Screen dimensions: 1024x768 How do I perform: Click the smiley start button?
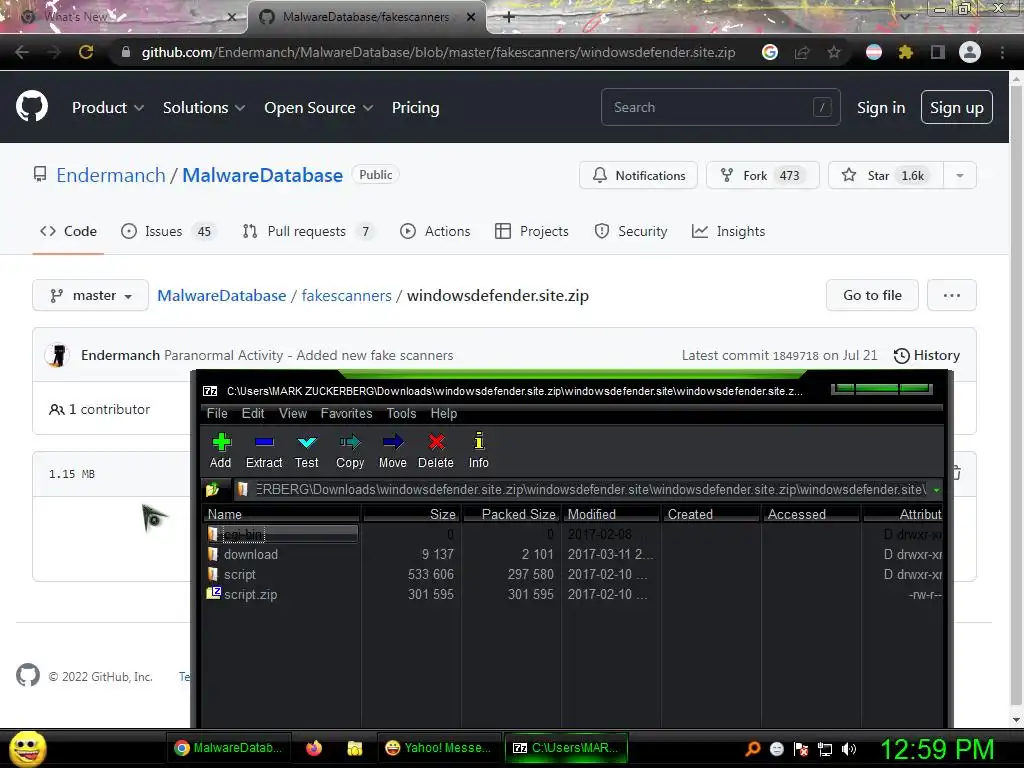click(27, 748)
